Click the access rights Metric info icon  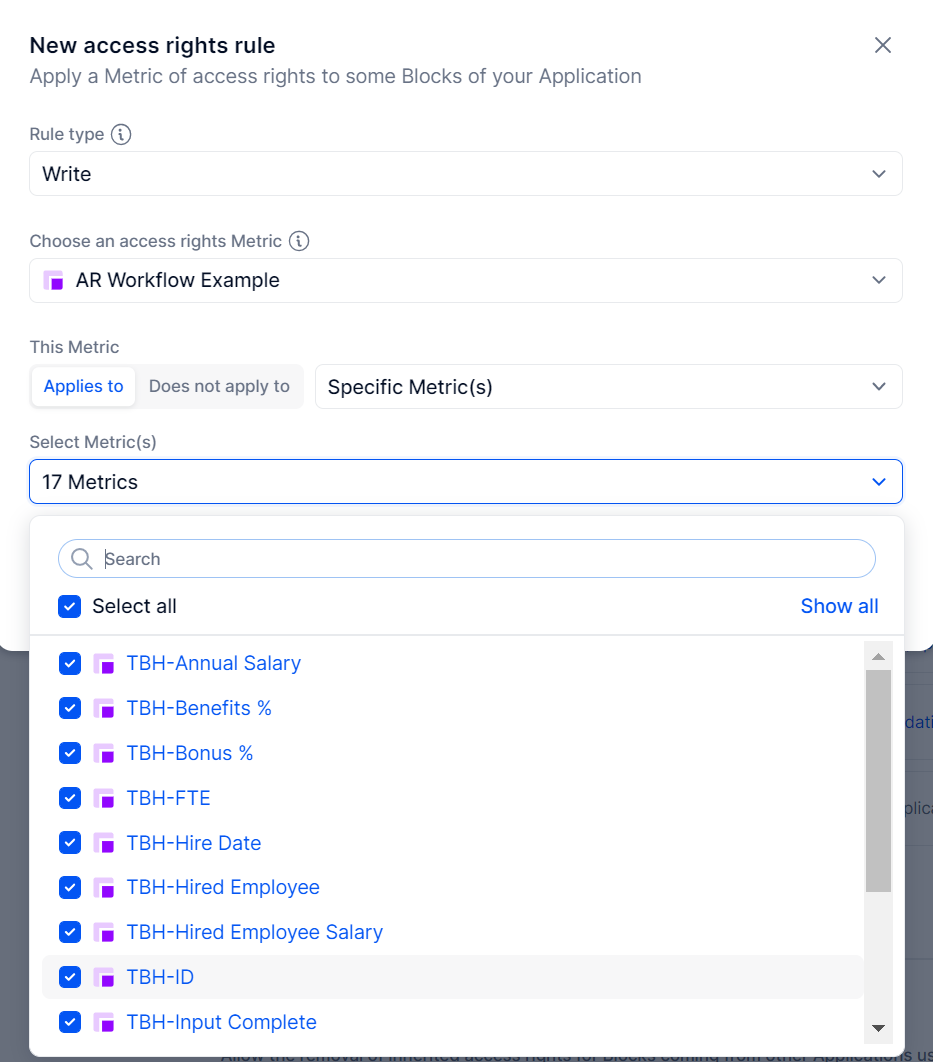[x=299, y=240]
